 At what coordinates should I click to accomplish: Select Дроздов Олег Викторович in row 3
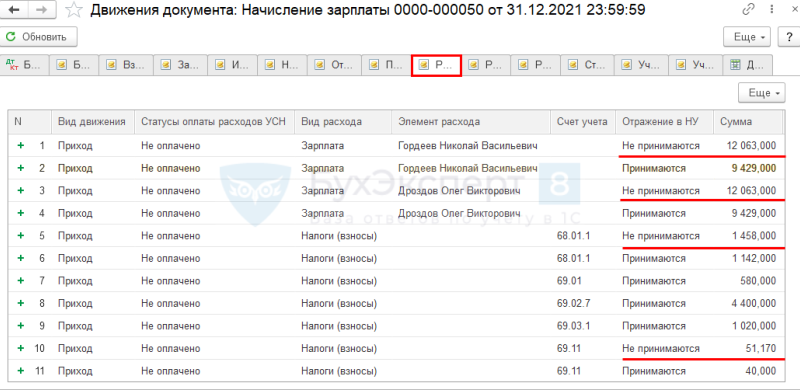(459, 191)
